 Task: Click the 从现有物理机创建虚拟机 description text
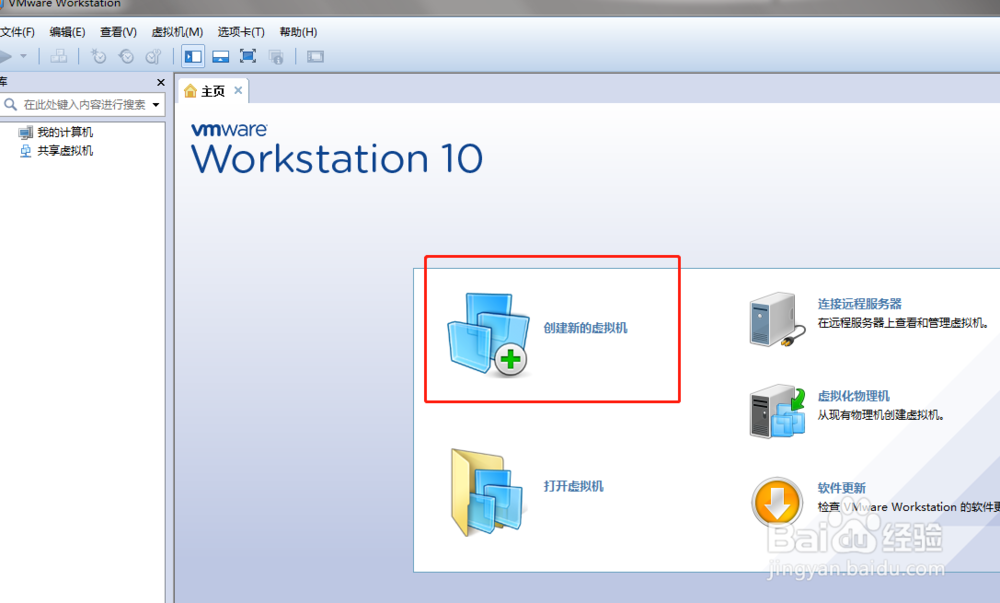pyautogui.click(x=880, y=415)
